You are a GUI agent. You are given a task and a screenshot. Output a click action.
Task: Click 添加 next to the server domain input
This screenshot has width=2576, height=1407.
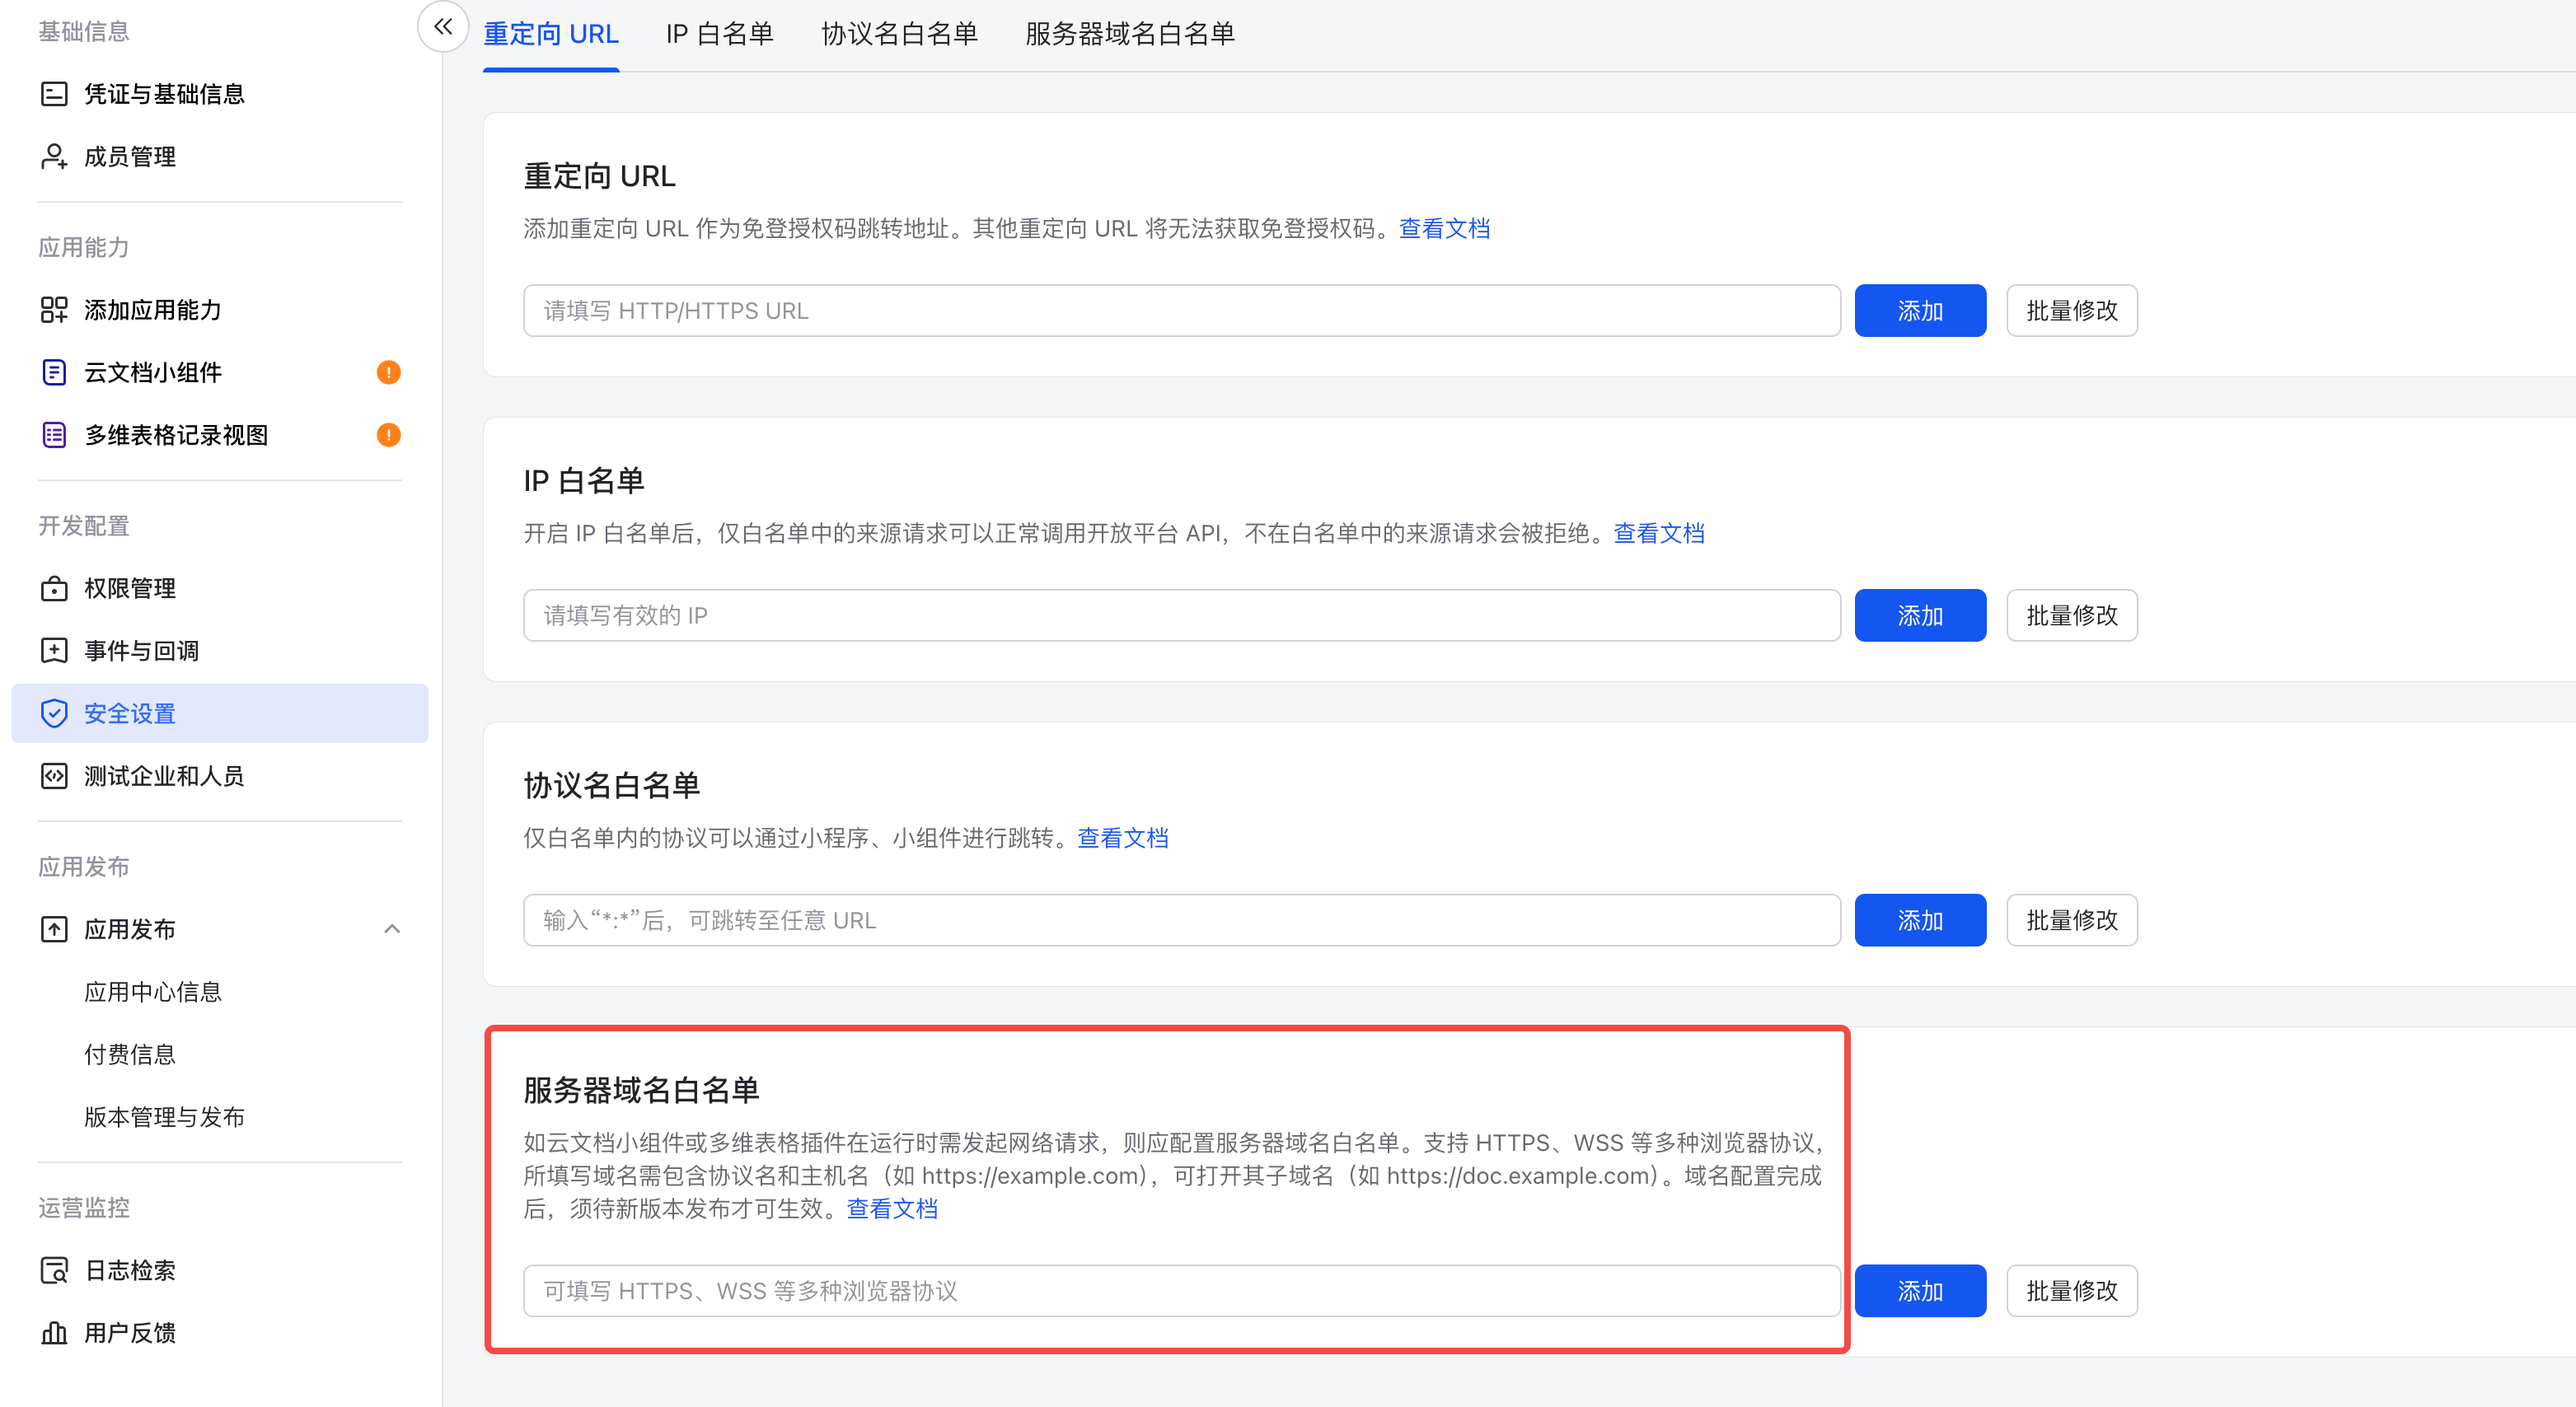[x=1920, y=1290]
